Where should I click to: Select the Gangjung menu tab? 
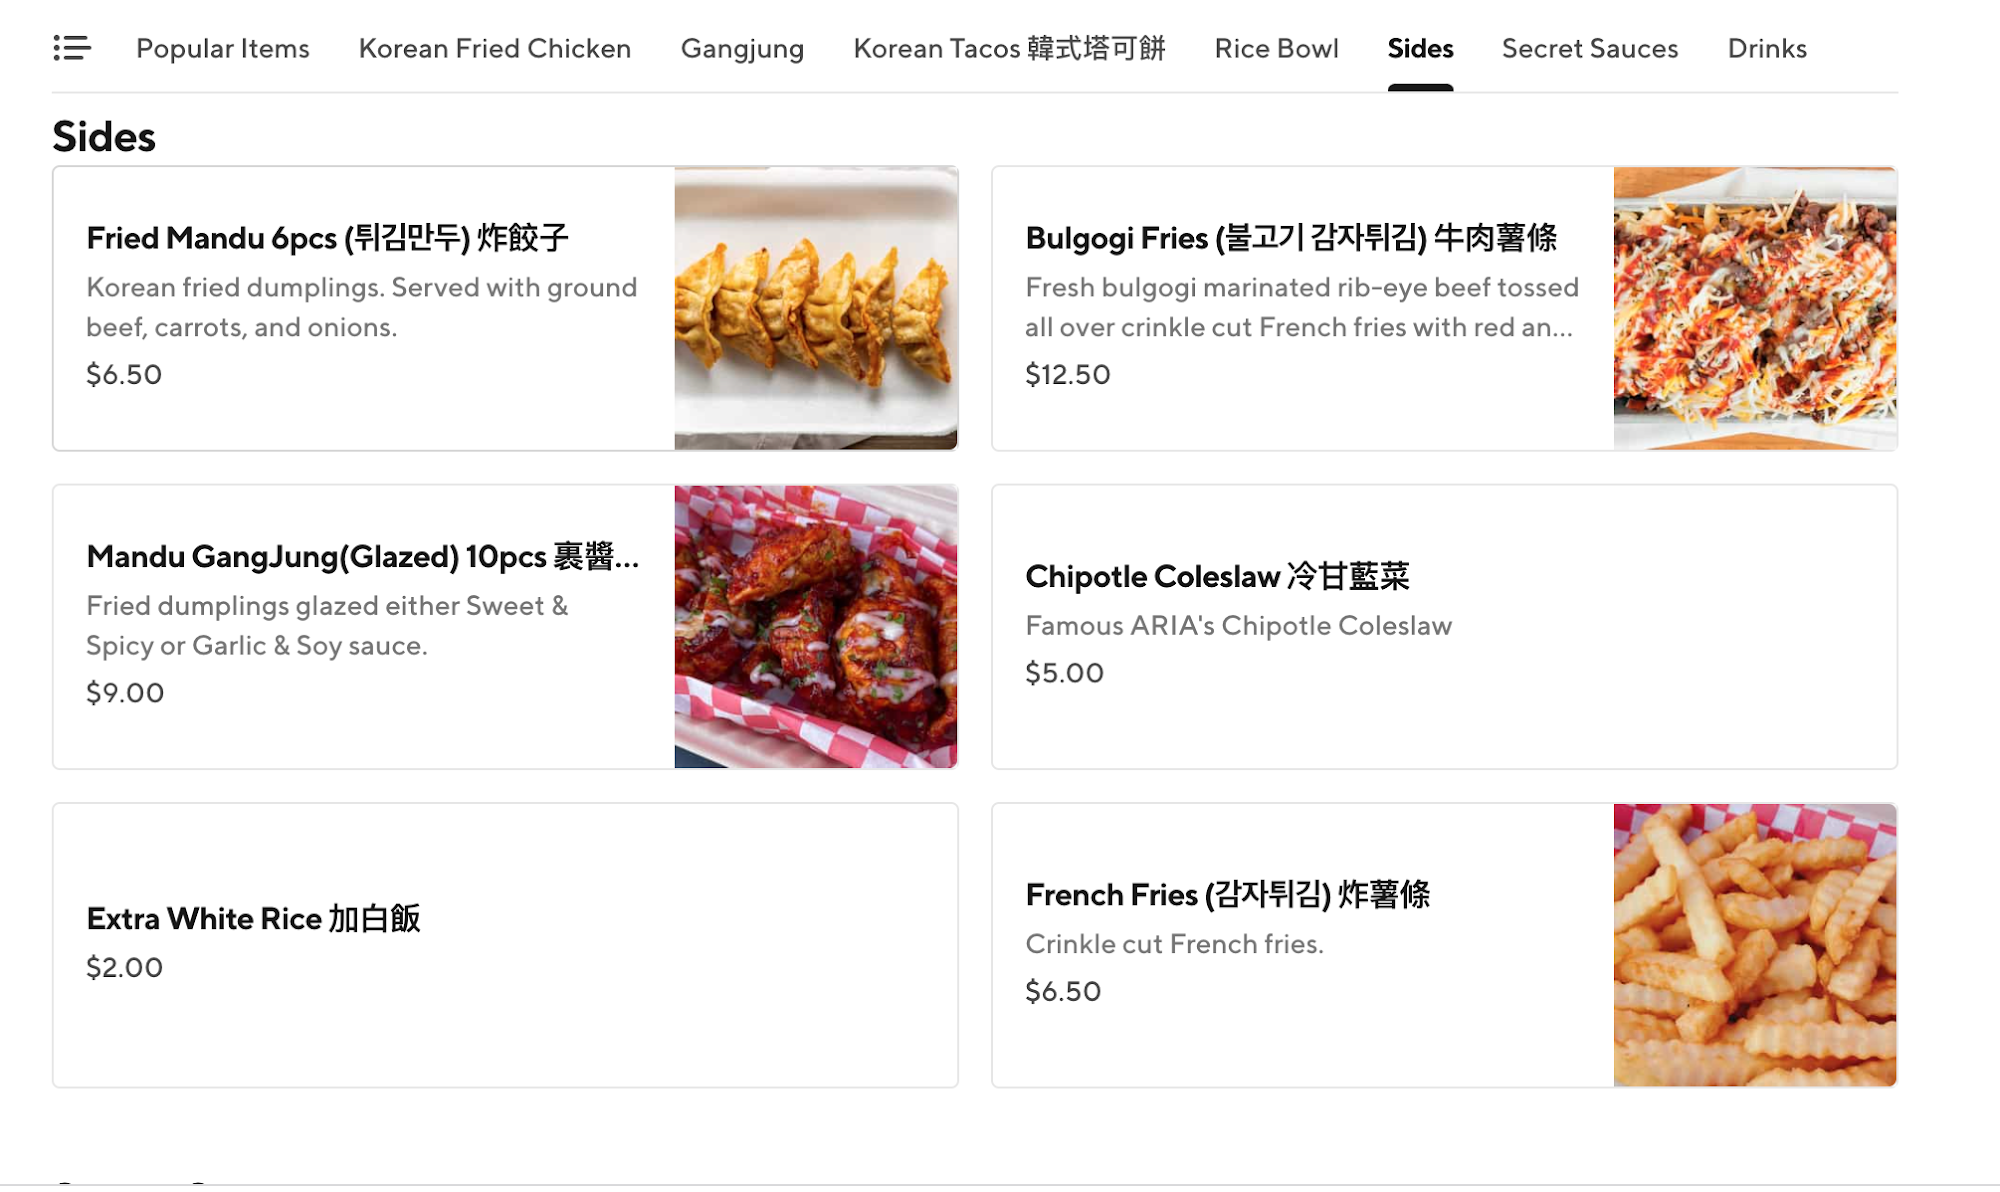[x=742, y=48]
